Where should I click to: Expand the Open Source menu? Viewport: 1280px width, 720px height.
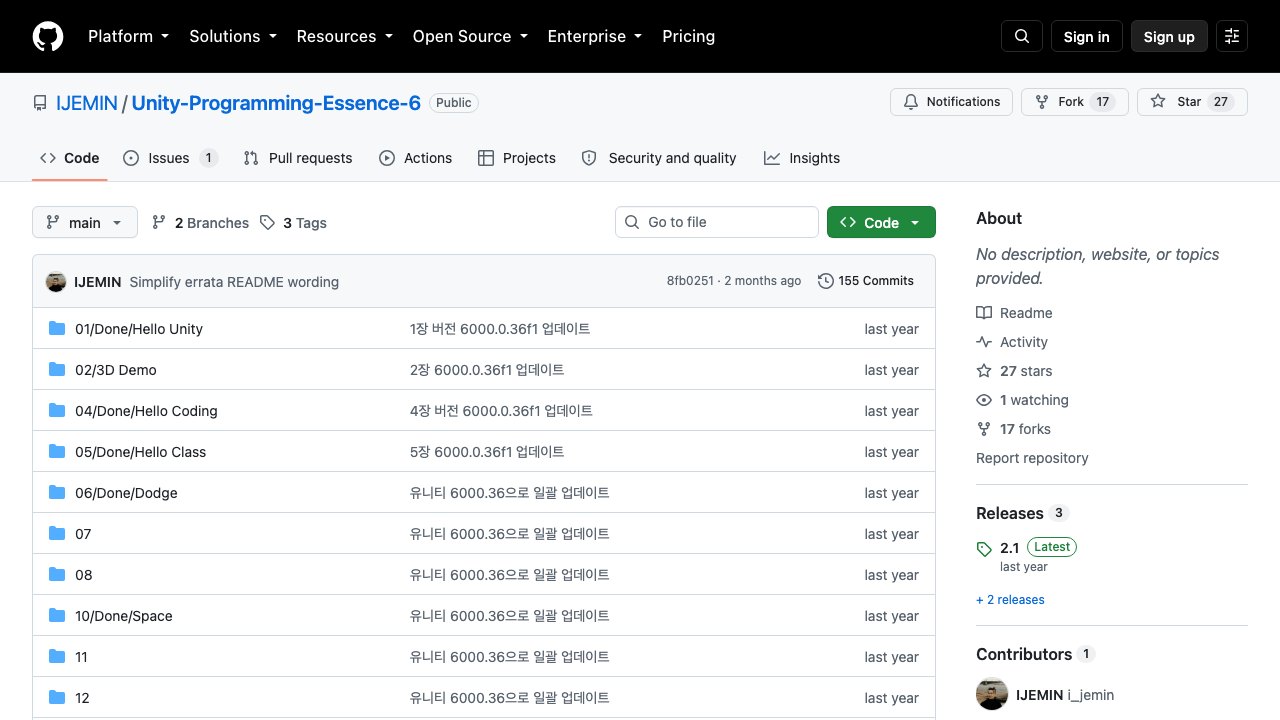click(x=469, y=36)
